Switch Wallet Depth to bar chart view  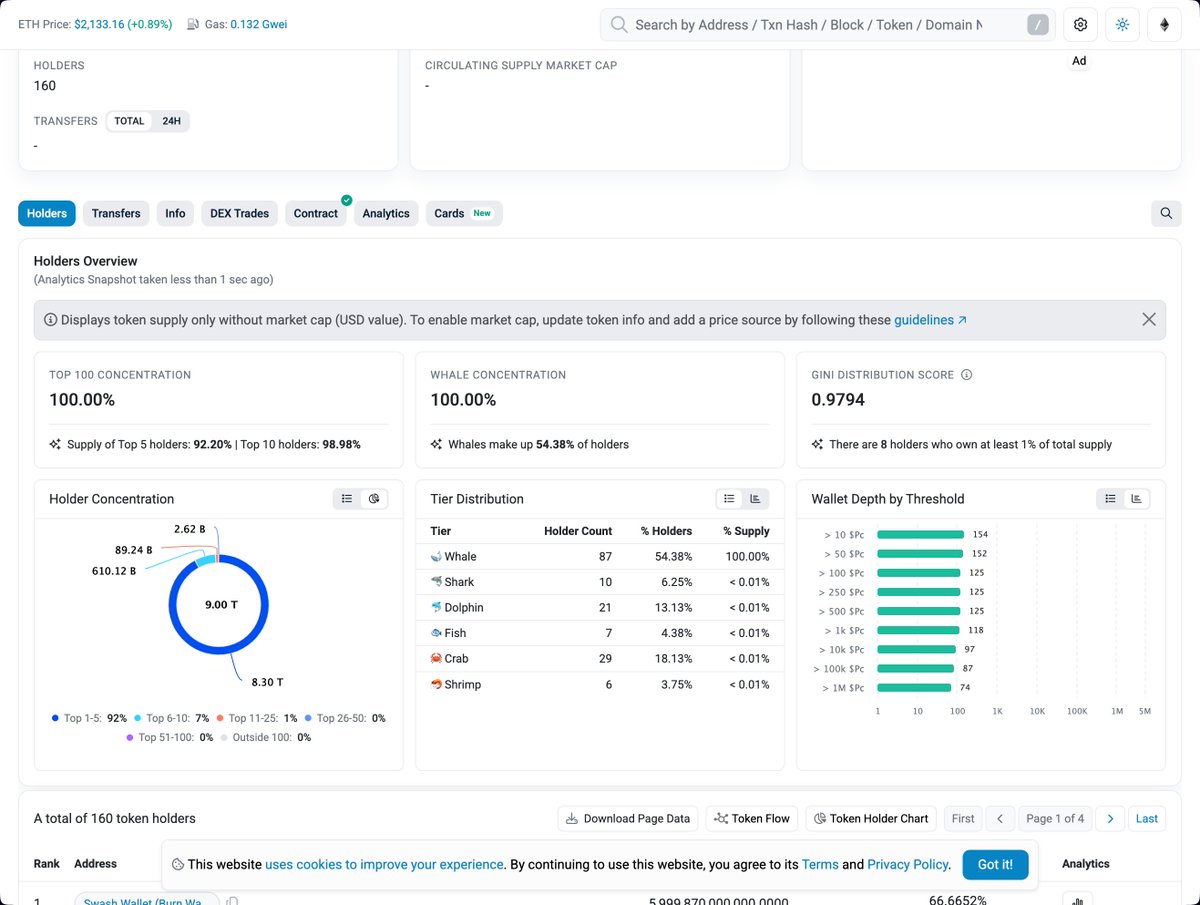(1137, 499)
